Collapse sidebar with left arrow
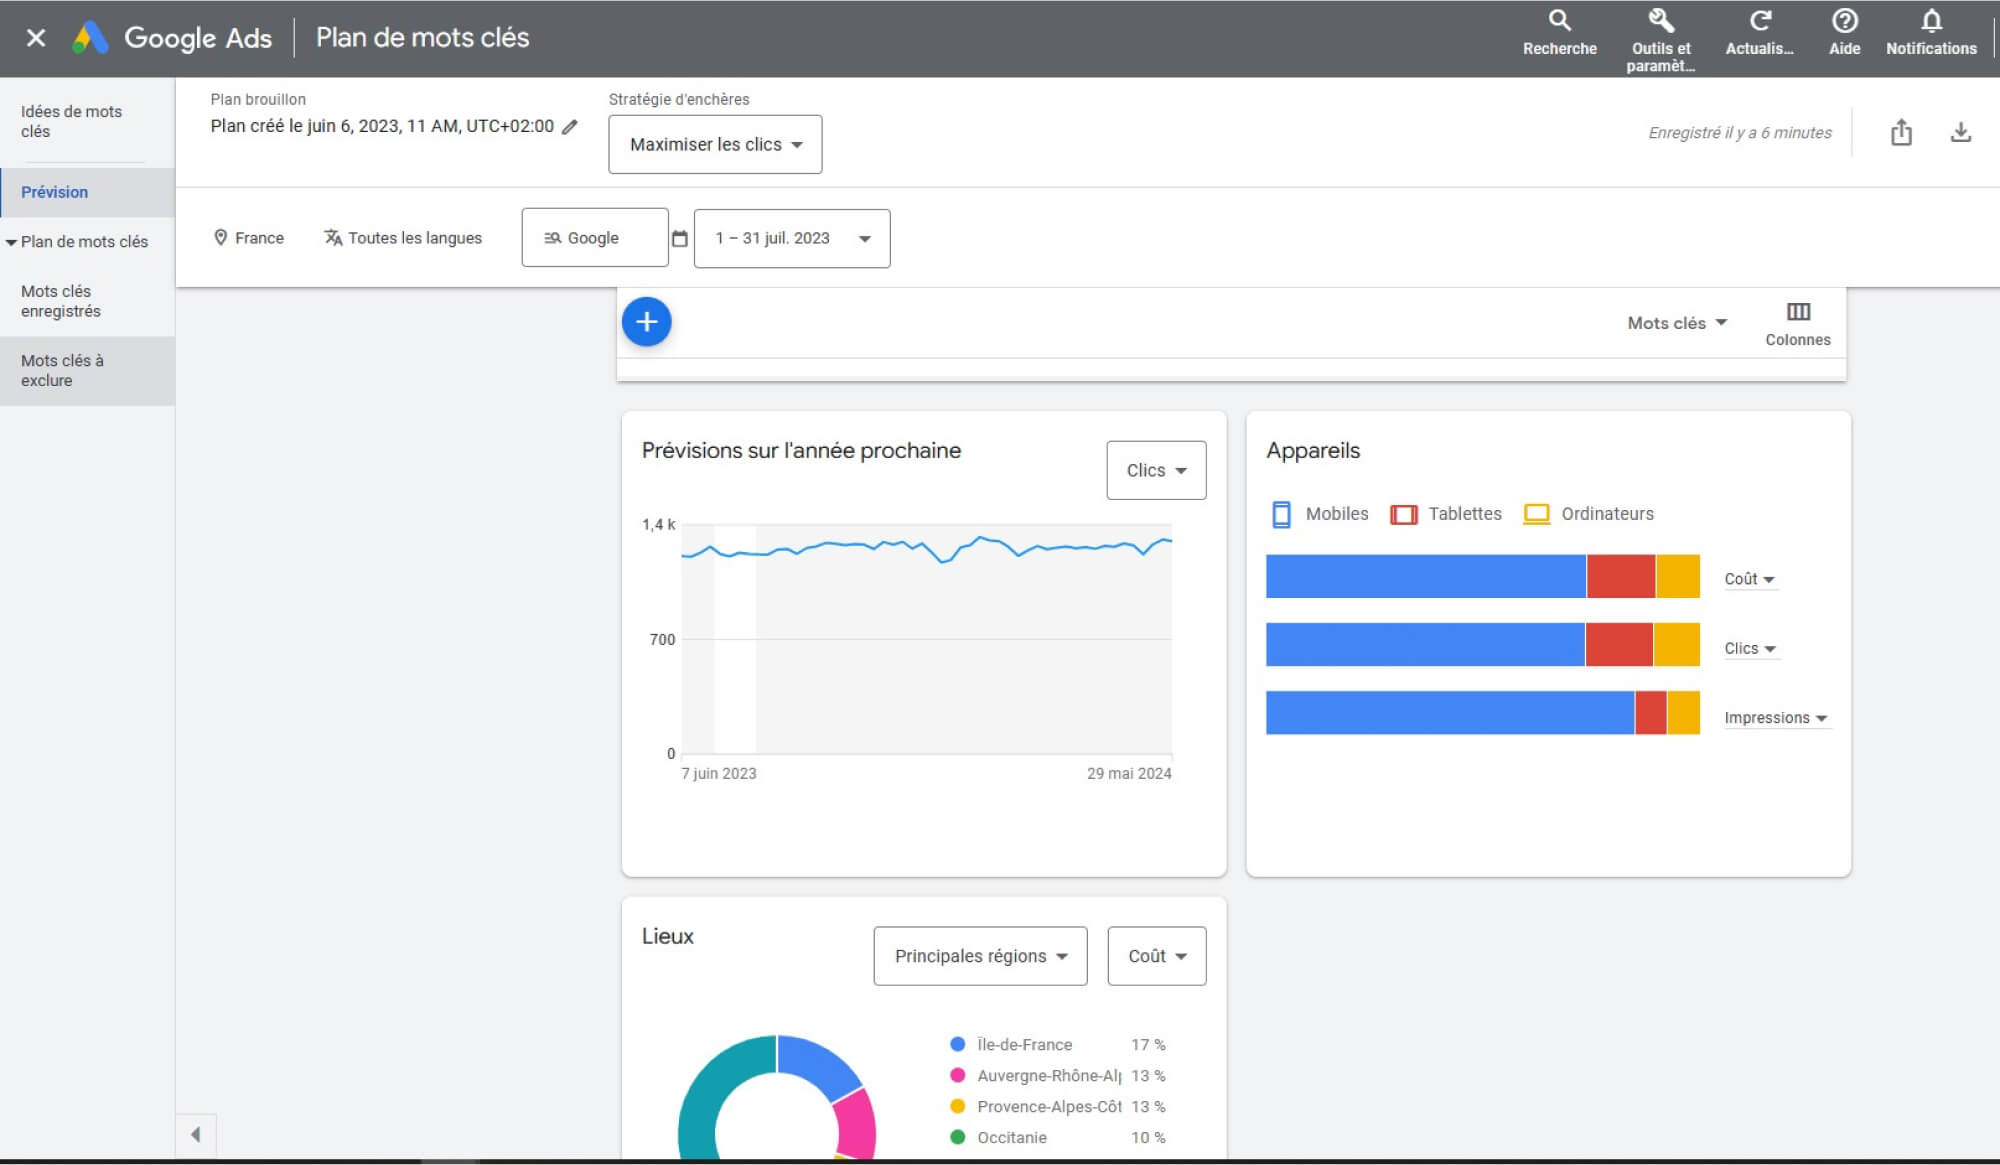Viewport: 2000px width, 1165px height. pos(196,1134)
